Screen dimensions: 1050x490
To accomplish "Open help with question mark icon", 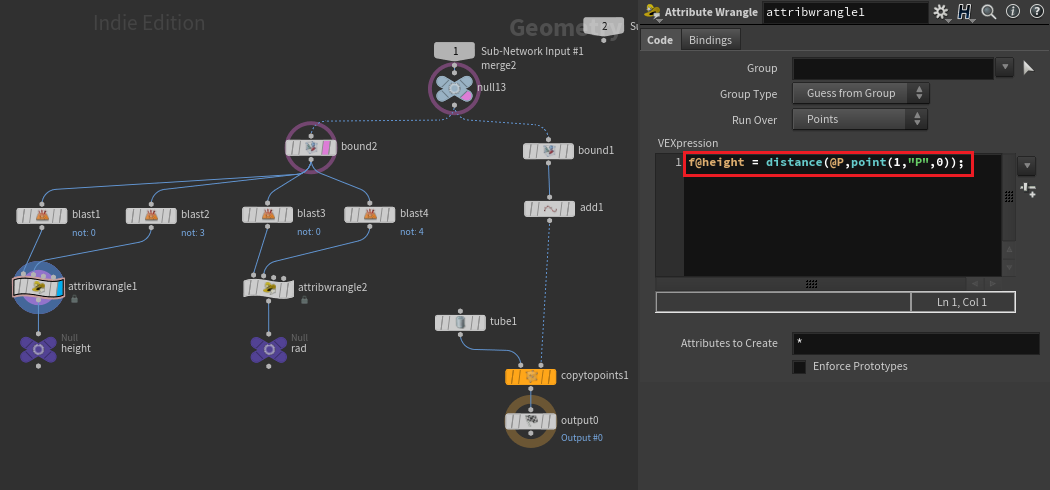I will [1035, 11].
